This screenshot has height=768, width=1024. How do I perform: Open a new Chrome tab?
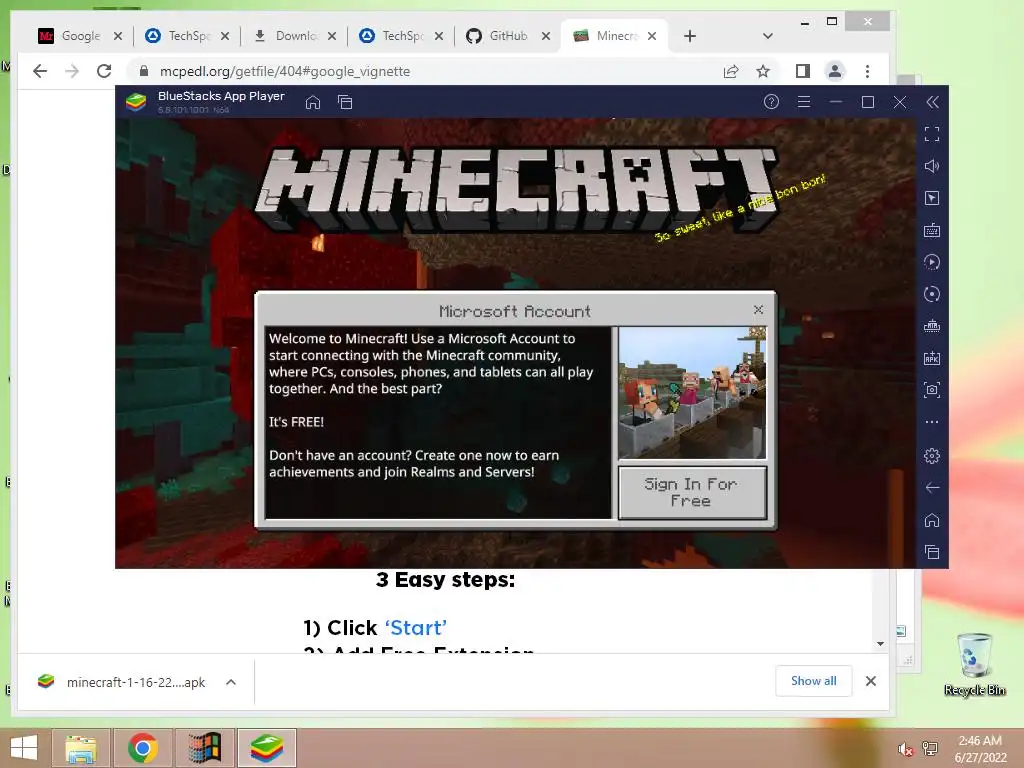click(x=690, y=36)
